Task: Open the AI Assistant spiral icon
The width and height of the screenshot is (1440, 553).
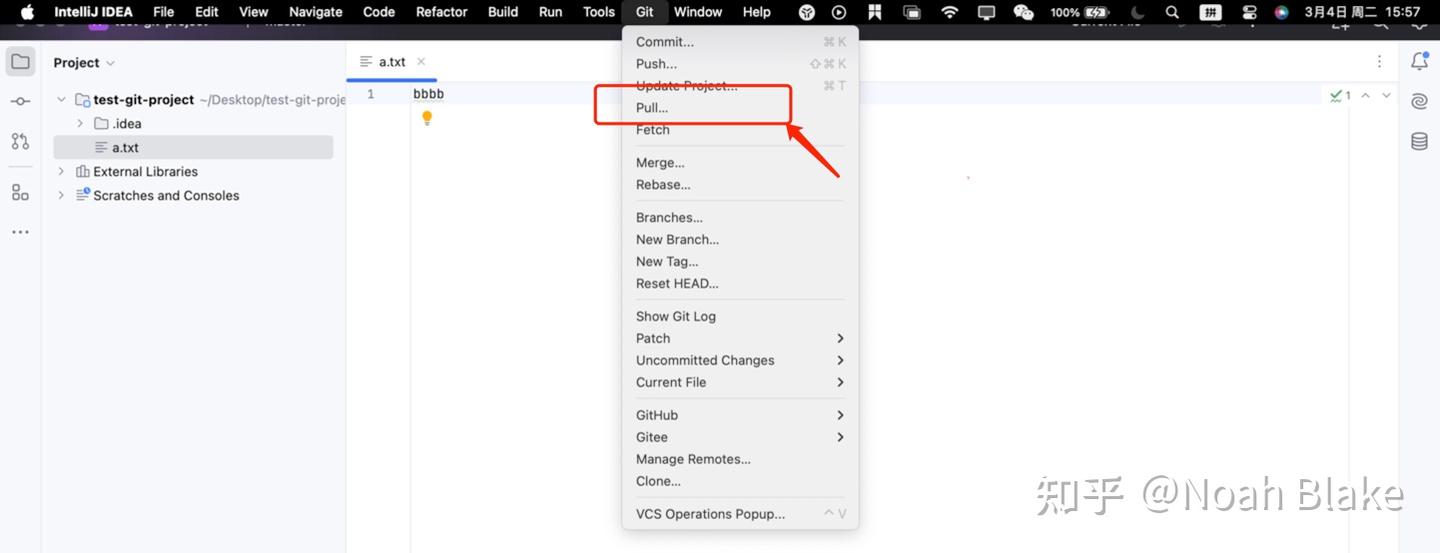Action: [x=1419, y=101]
